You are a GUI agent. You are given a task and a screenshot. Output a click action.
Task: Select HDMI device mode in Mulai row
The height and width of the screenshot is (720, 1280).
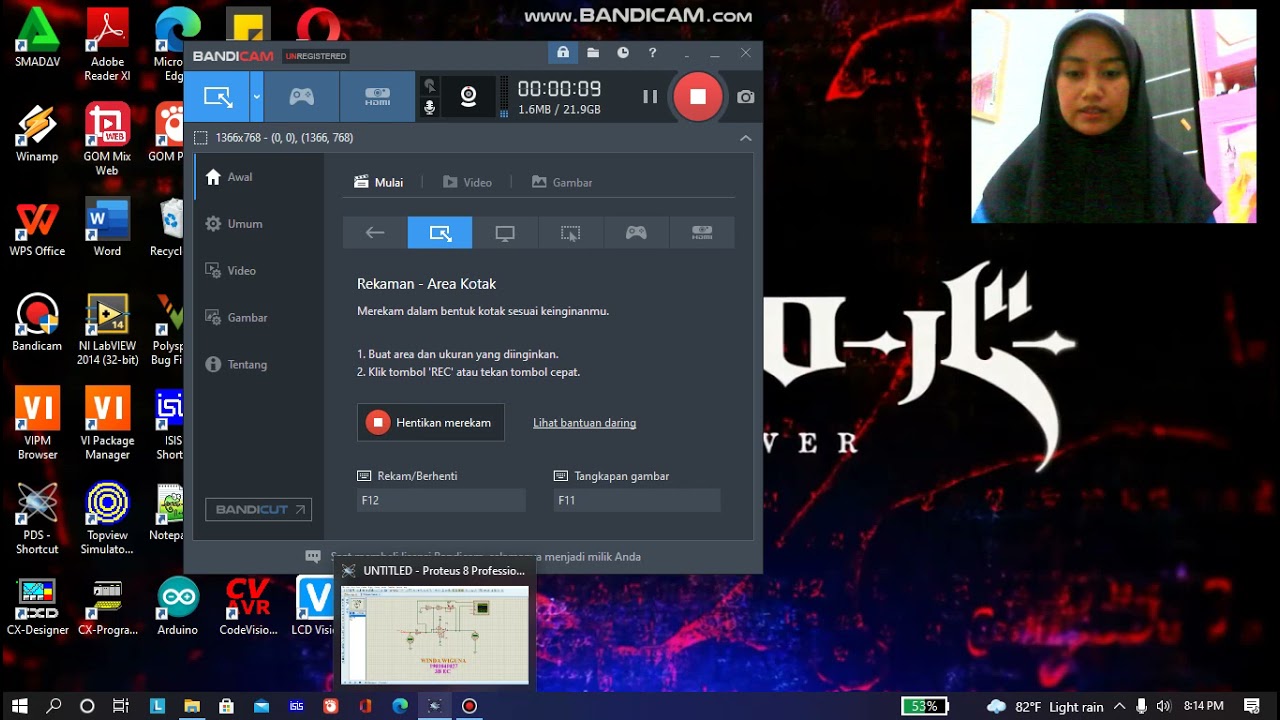(702, 233)
